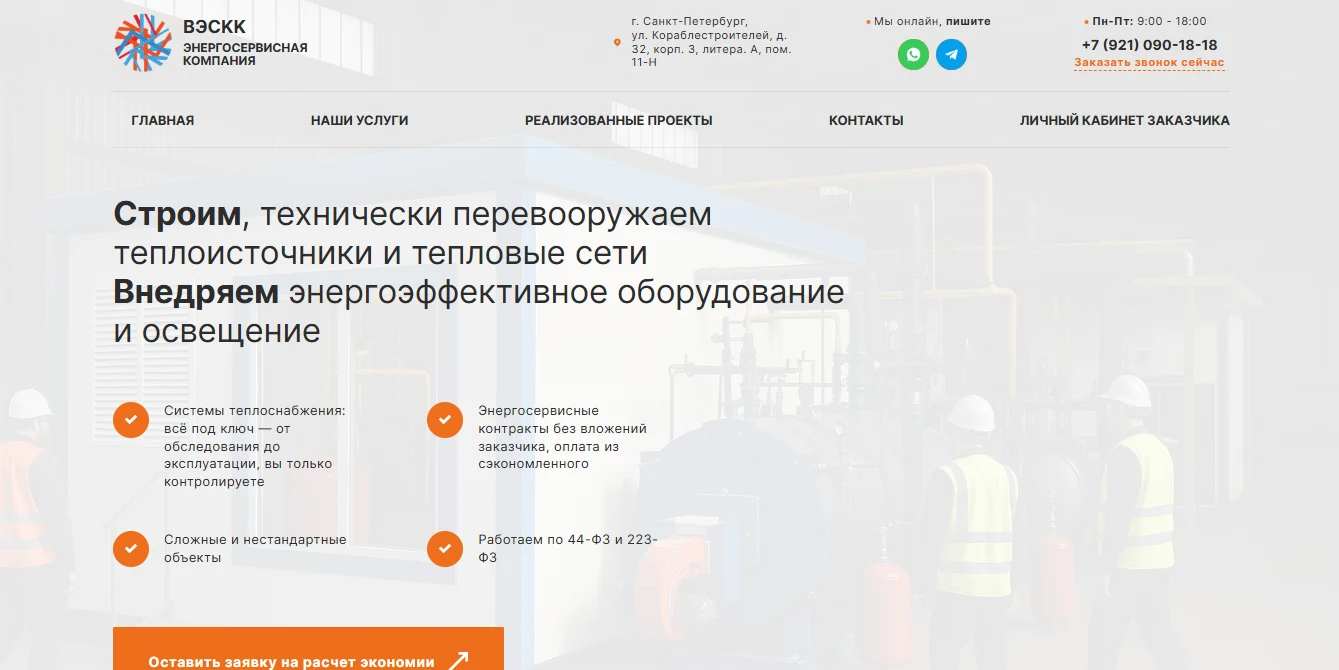This screenshot has height=670, width=1339.
Task: Open WhatsApp chat via green icon
Action: [913, 54]
